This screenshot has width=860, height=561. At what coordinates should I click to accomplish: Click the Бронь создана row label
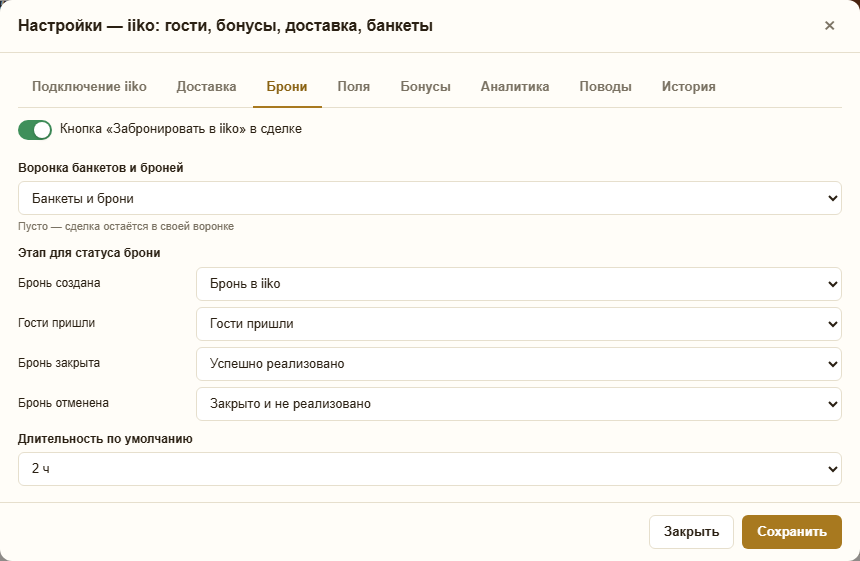(59, 283)
